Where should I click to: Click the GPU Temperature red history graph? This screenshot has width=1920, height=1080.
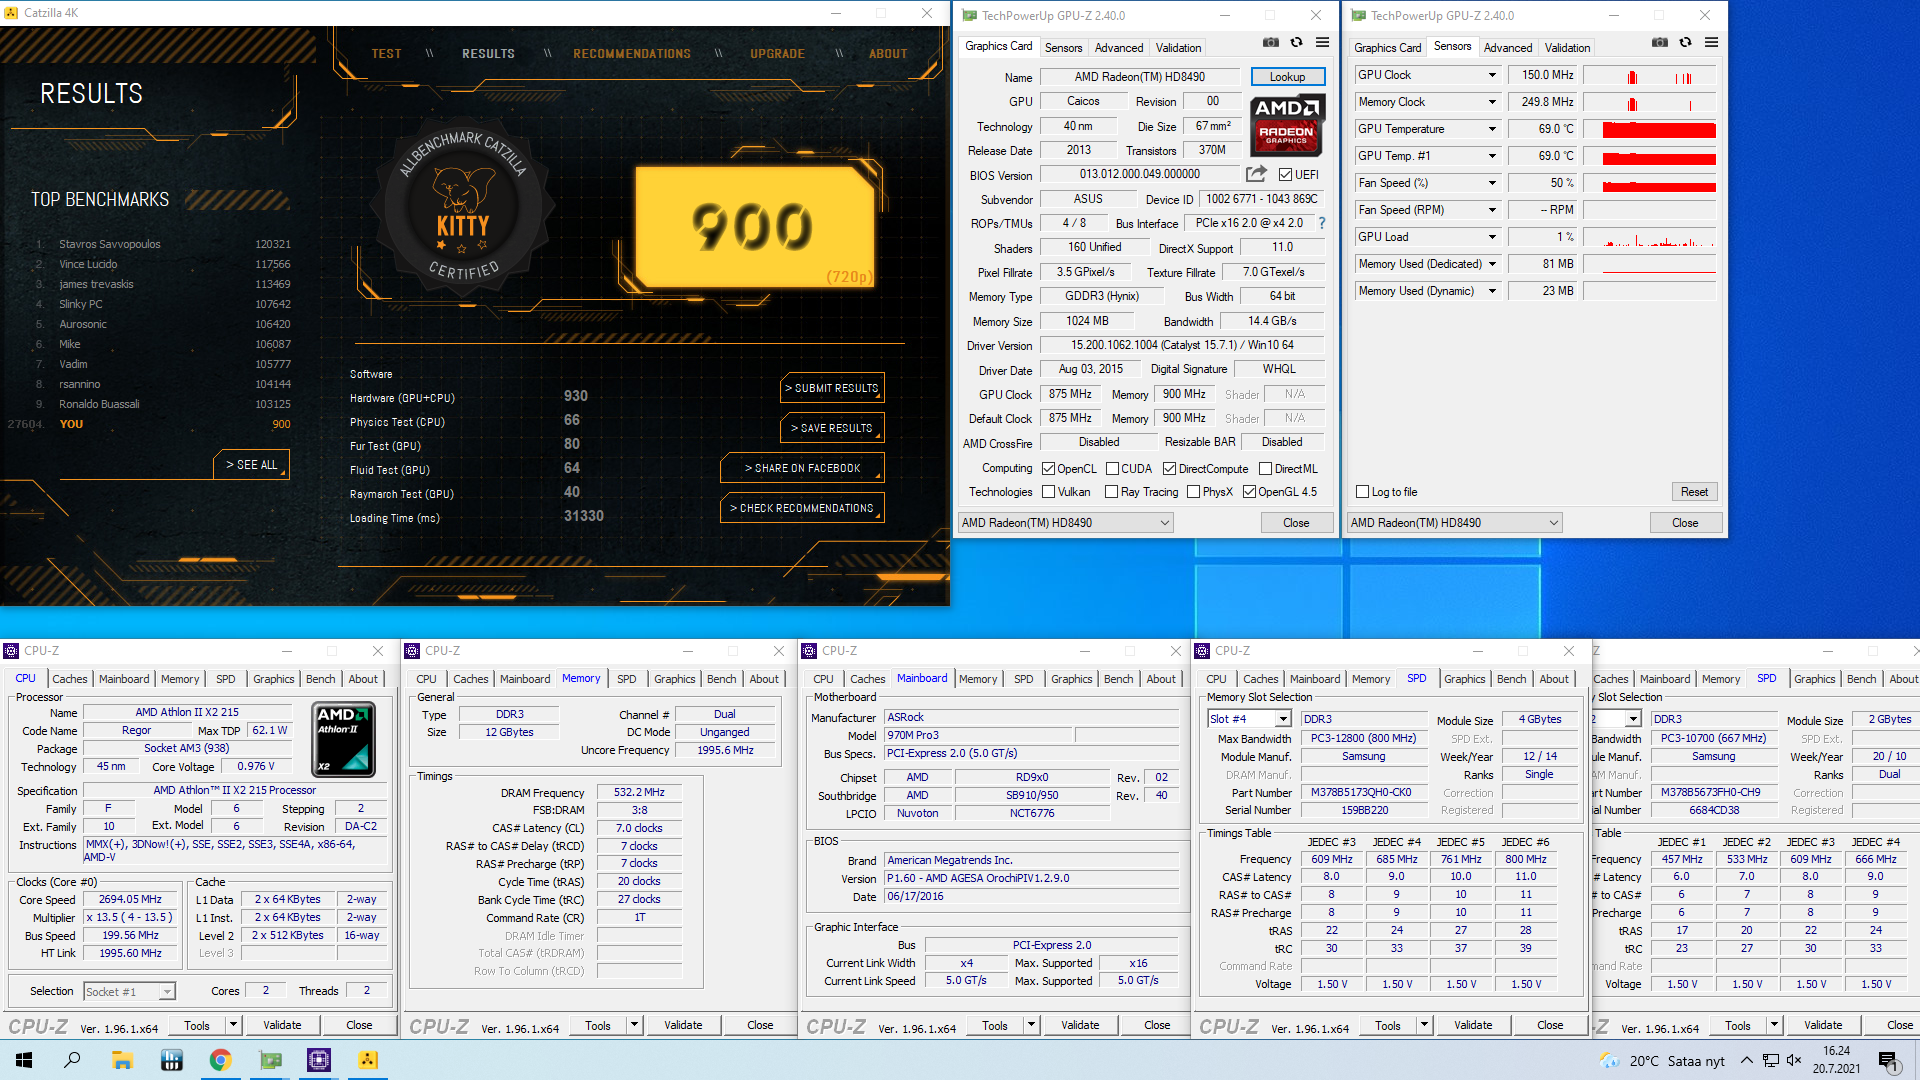coord(1650,129)
